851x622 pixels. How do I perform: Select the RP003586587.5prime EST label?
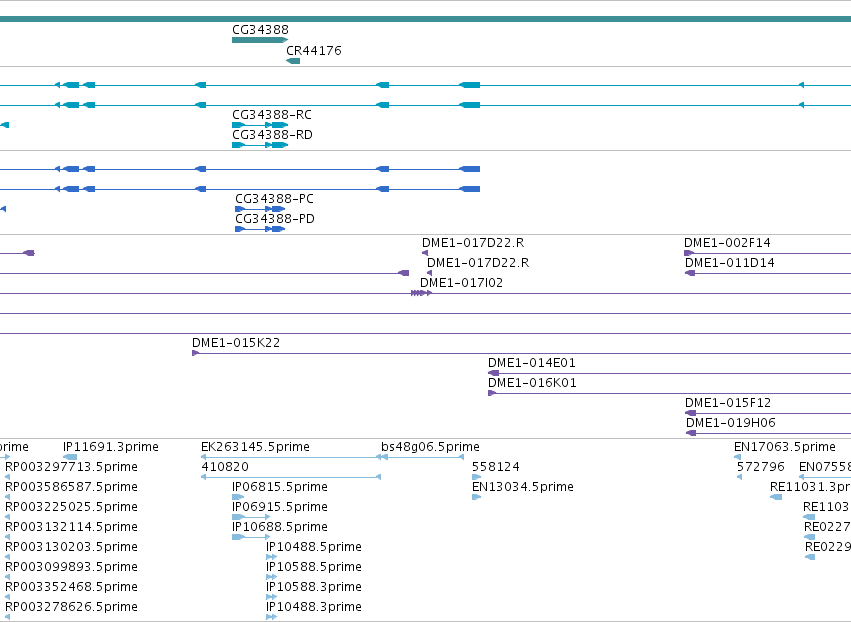click(72, 487)
